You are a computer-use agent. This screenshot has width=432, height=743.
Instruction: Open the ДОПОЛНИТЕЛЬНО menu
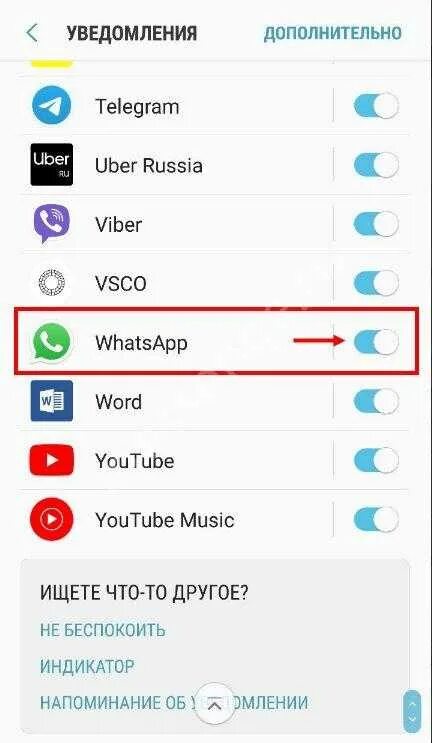coord(333,33)
